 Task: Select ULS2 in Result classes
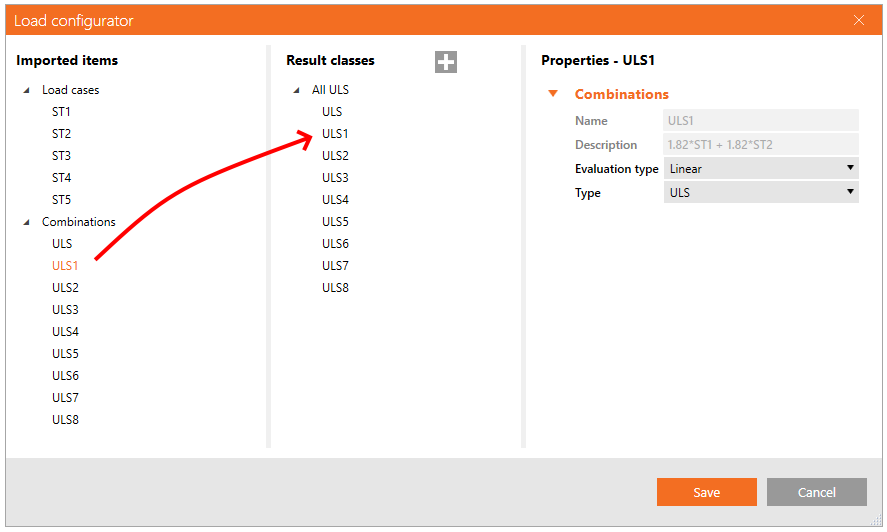pos(335,156)
